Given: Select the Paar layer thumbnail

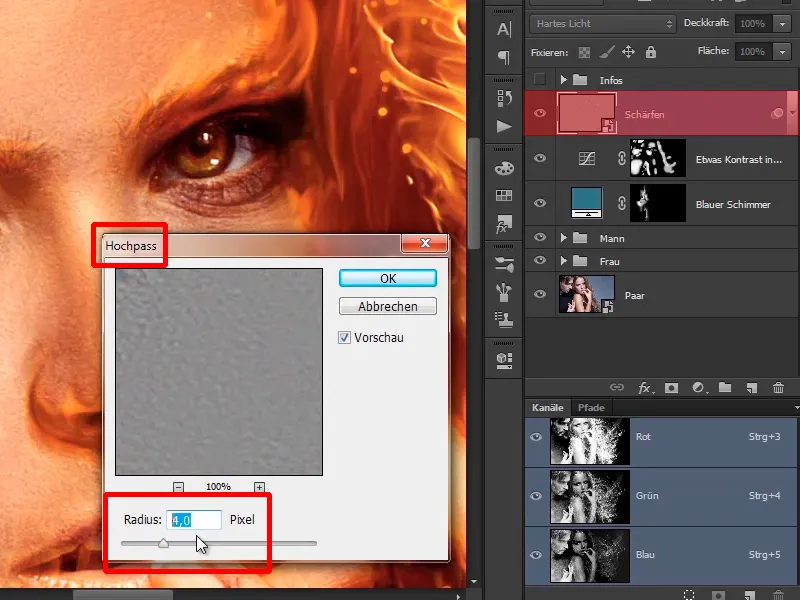Looking at the screenshot, I should pyautogui.click(x=587, y=294).
